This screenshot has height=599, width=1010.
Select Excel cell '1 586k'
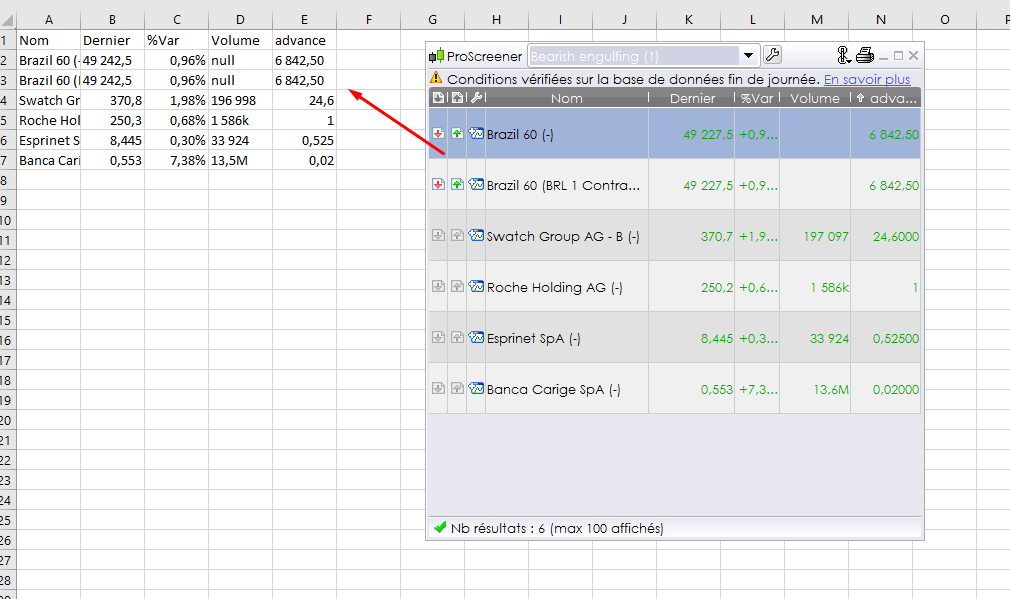coord(240,120)
